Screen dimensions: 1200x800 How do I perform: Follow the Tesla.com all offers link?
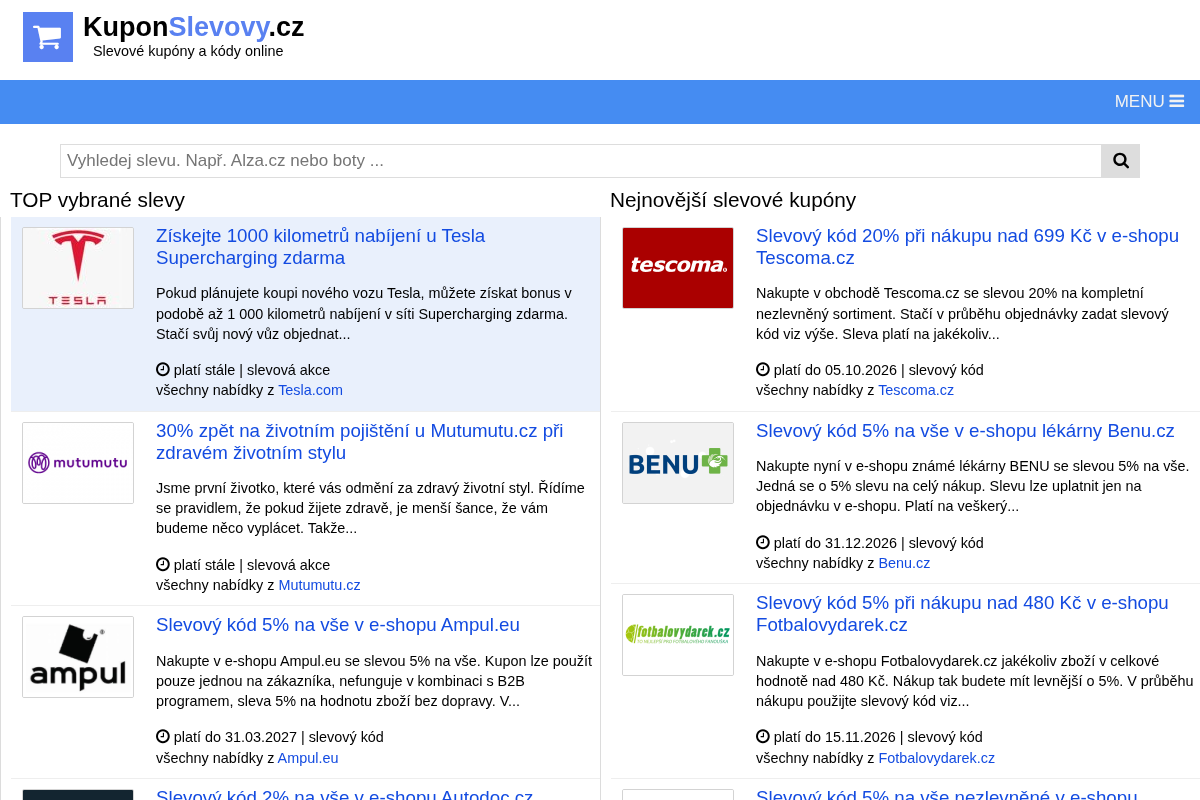(x=310, y=390)
